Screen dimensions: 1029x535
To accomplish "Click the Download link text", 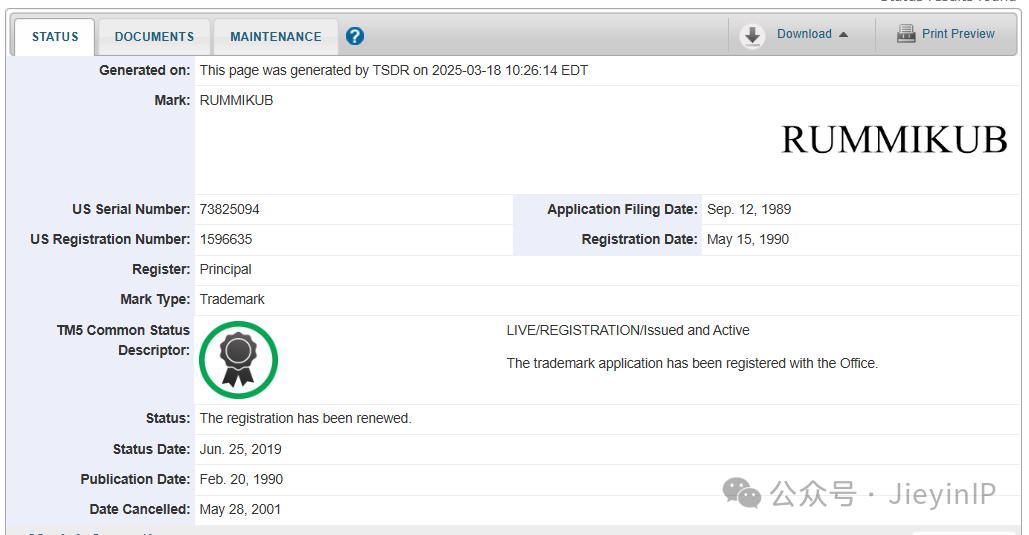I will click(x=804, y=33).
